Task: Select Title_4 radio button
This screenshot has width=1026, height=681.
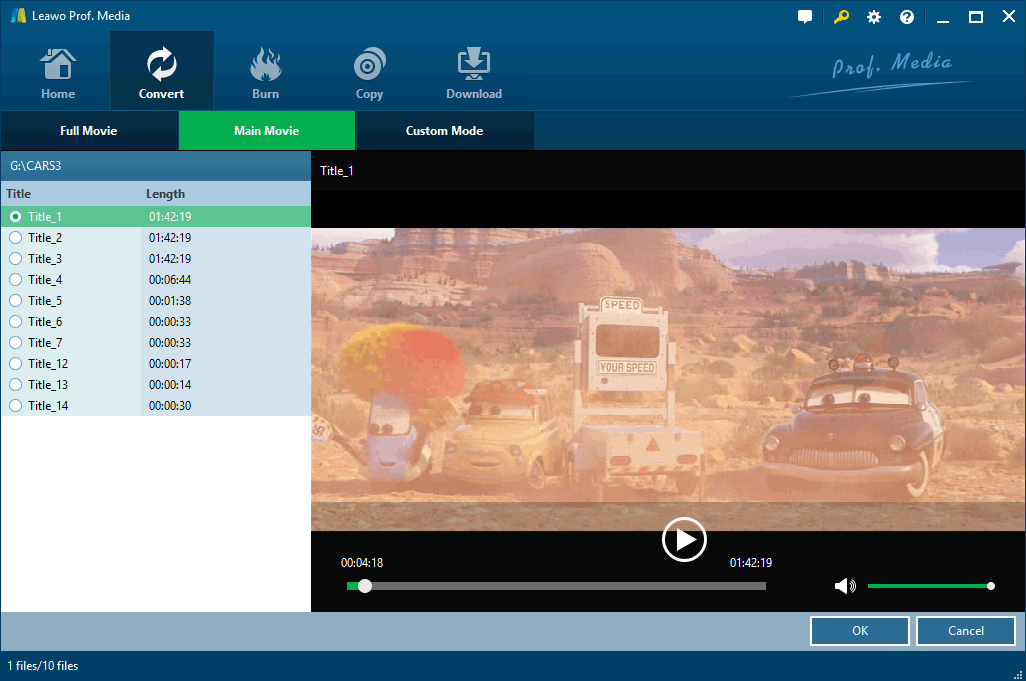Action: pos(16,279)
